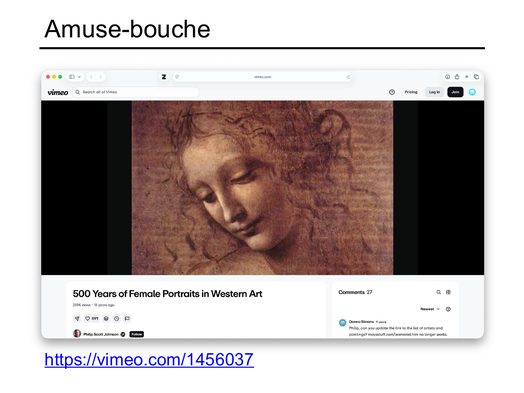Open the Pricing link

tap(411, 92)
